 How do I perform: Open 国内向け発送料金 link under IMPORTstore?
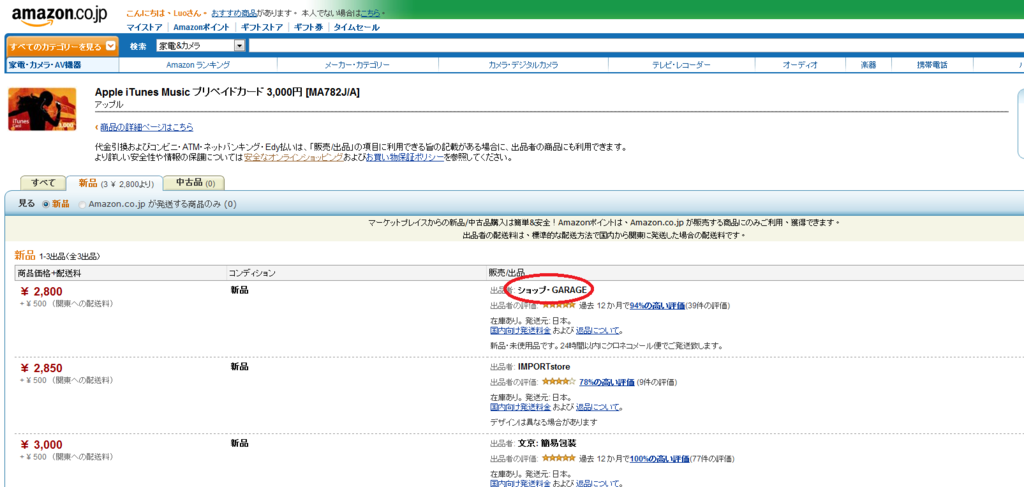520,407
